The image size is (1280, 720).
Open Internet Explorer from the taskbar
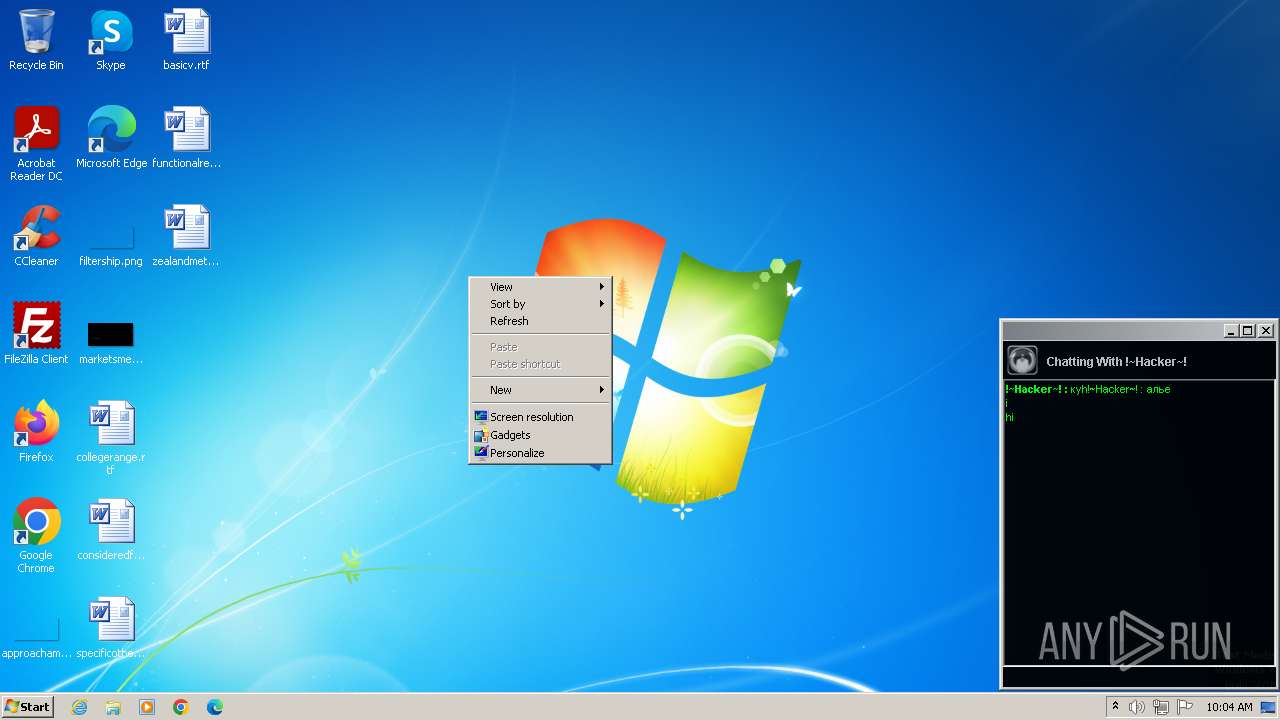tap(79, 707)
